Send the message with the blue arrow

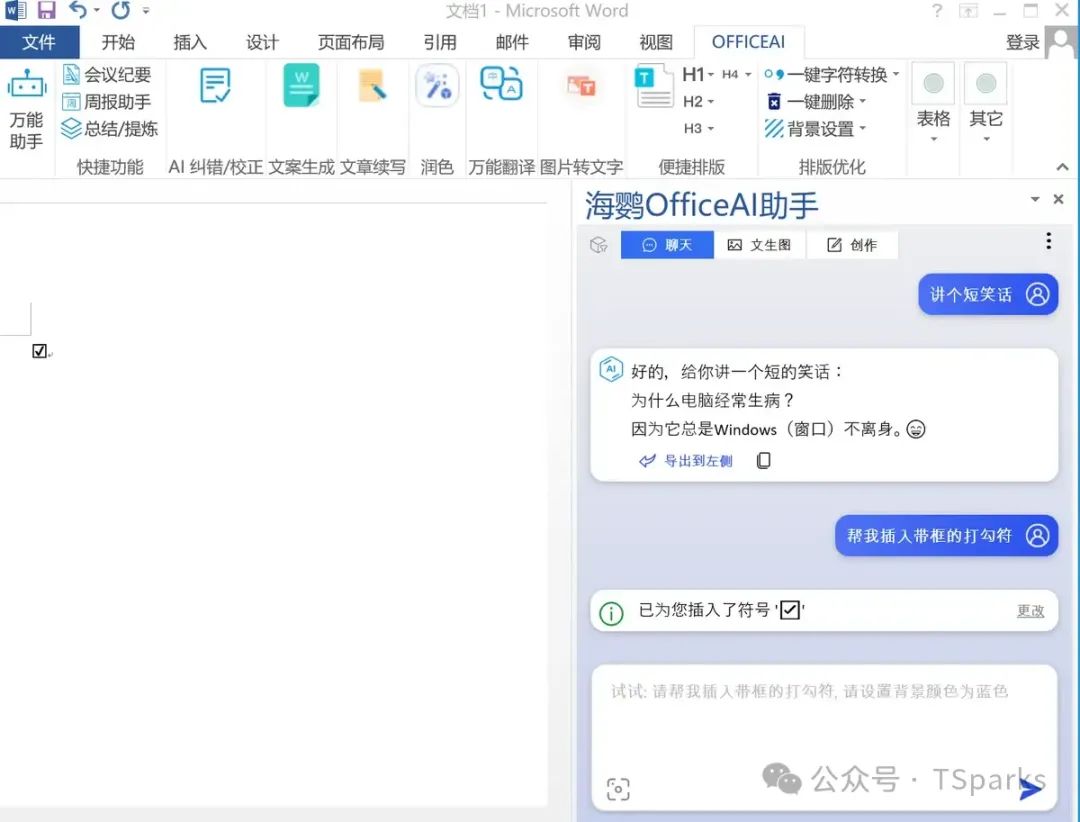[1030, 790]
